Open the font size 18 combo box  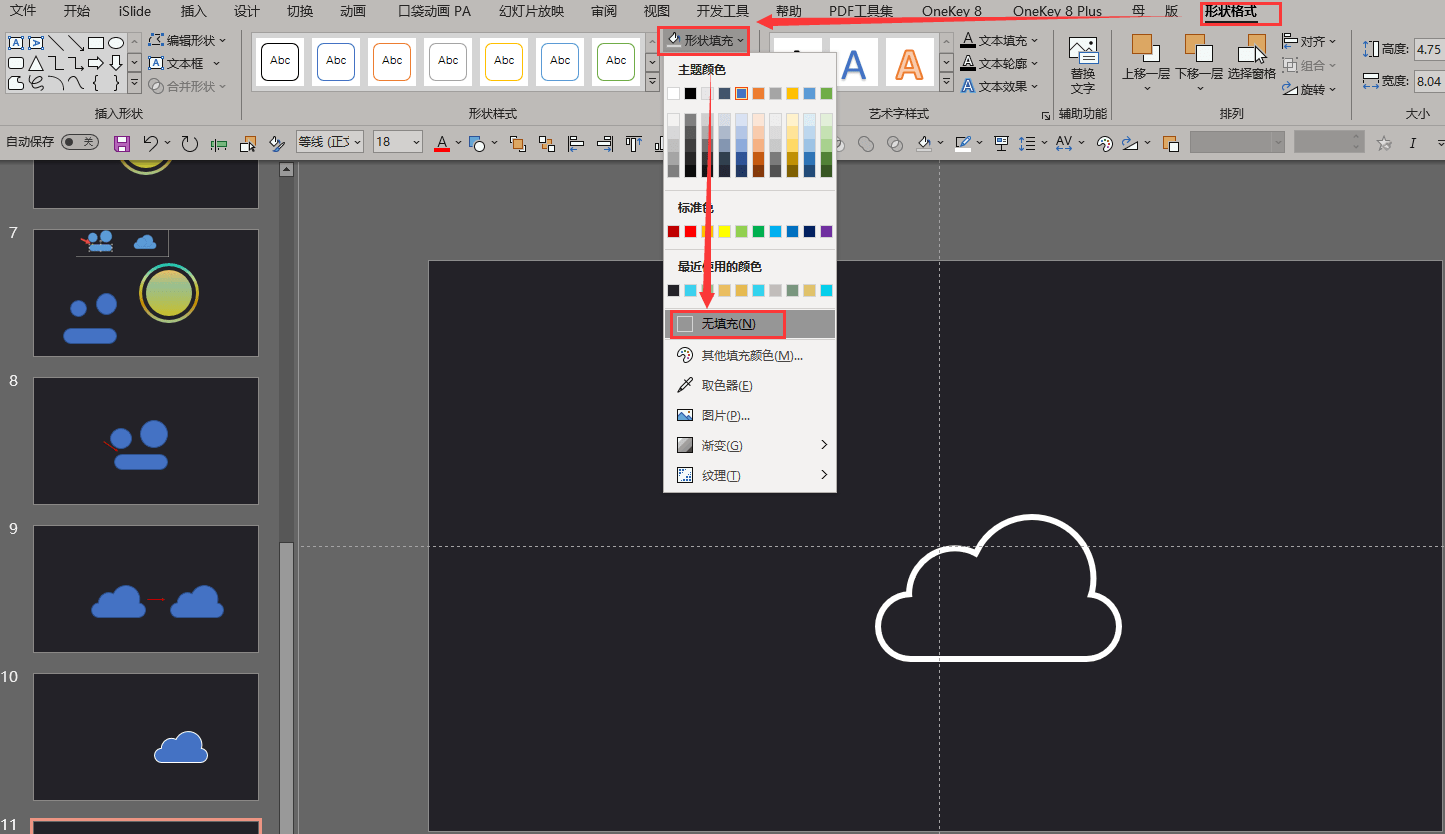tap(398, 142)
